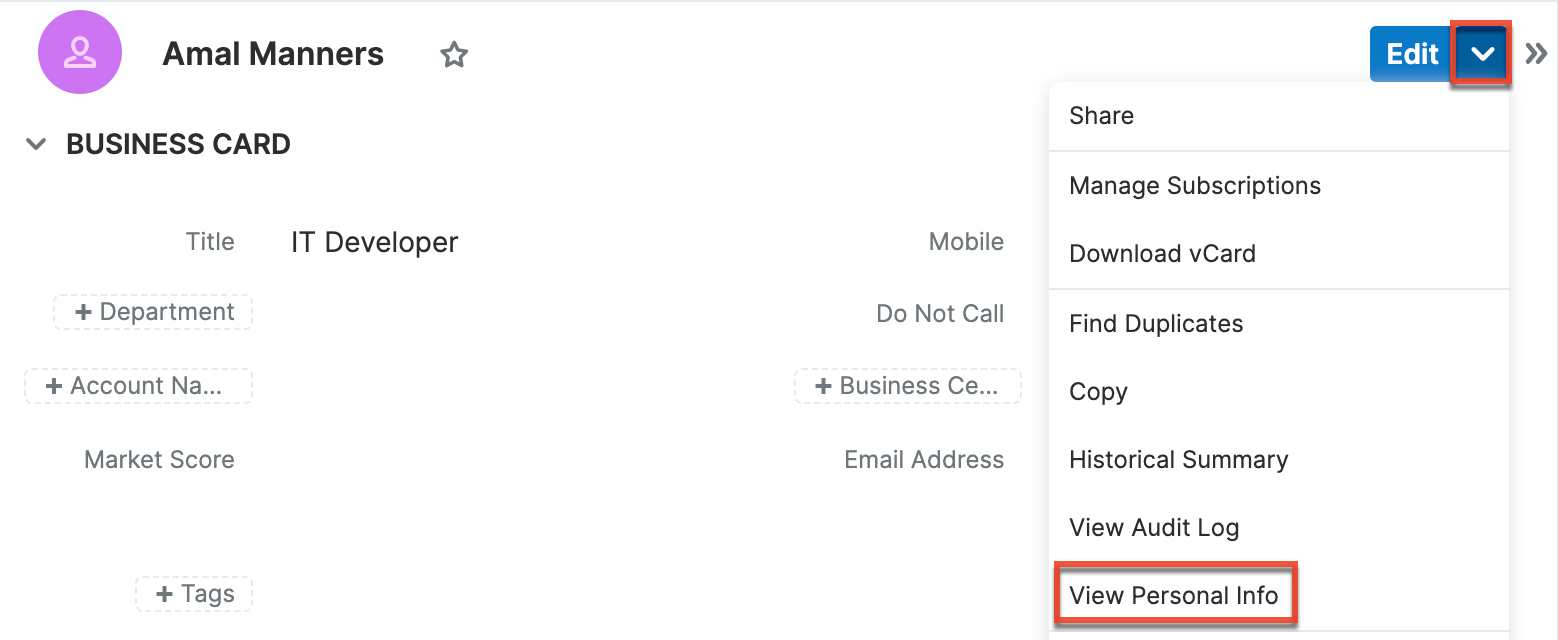Screen dimensions: 1558x640
Task: Choose Copy from the actions menu
Action: 1097,391
